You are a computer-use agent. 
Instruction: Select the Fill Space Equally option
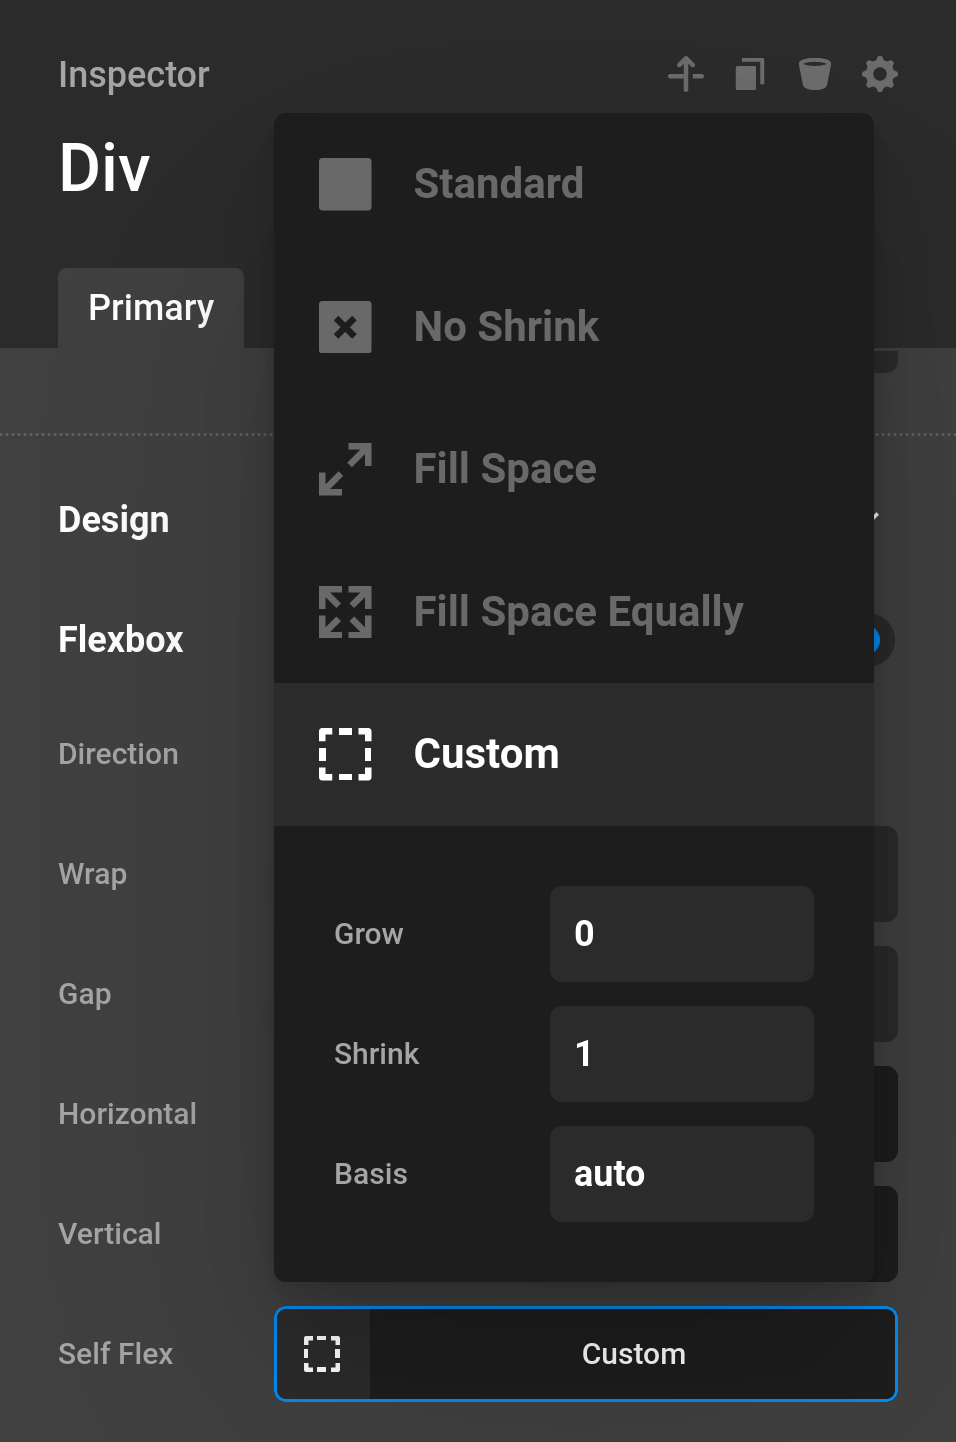point(578,611)
